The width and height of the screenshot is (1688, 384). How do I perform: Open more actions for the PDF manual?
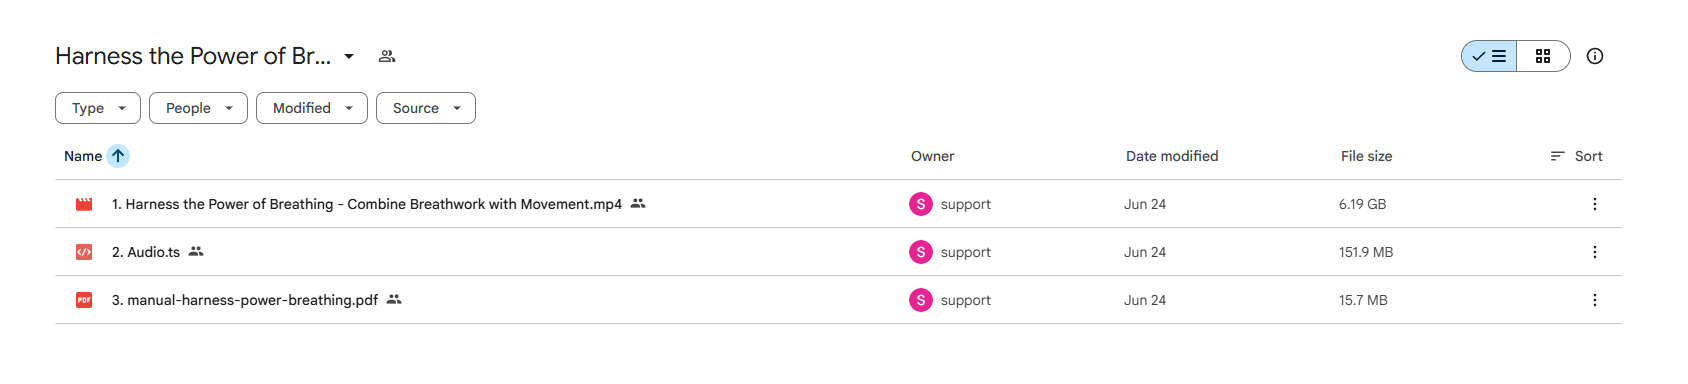point(1595,300)
